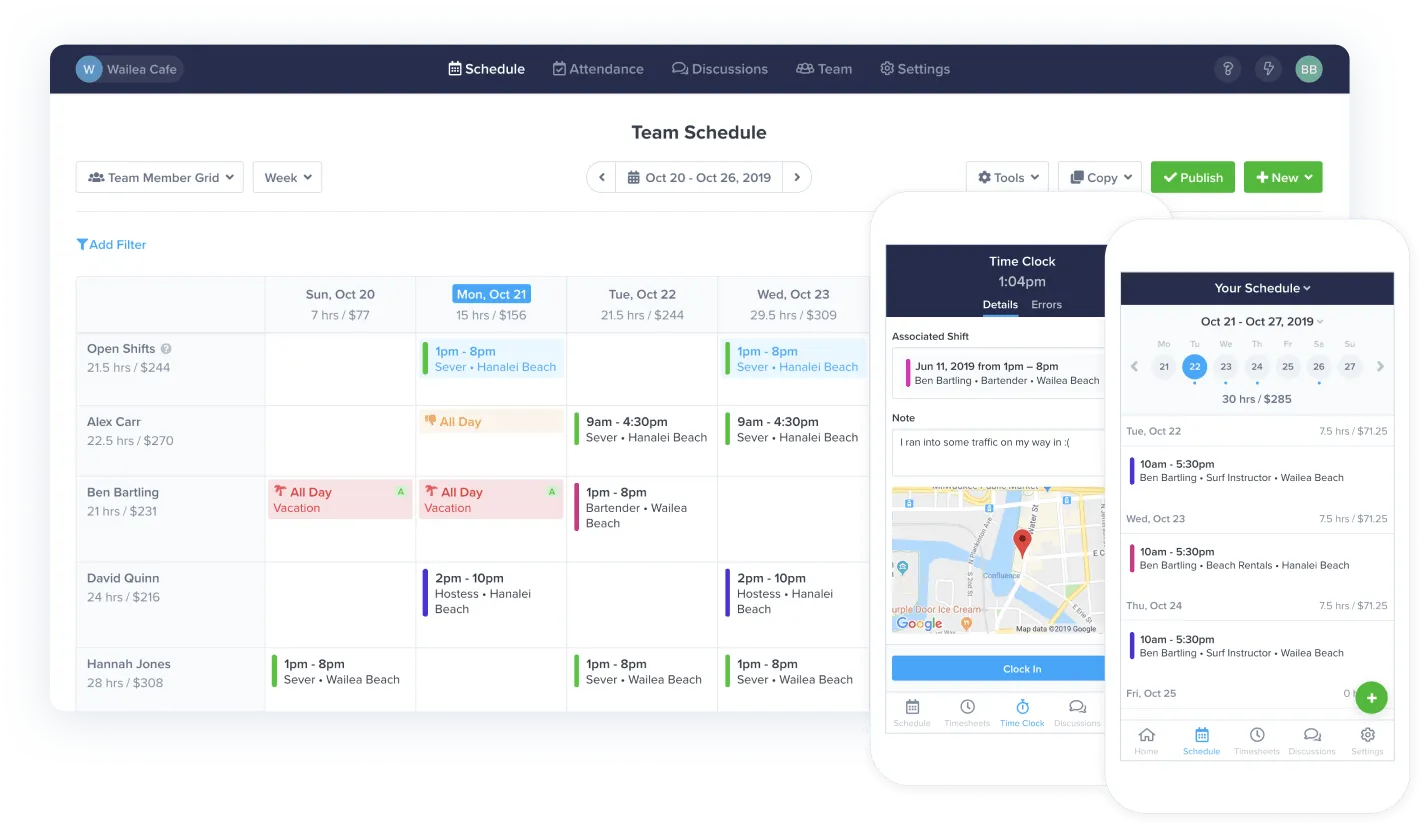The width and height of the screenshot is (1423, 828).
Task: Open the Team nav tab
Action: 824,69
